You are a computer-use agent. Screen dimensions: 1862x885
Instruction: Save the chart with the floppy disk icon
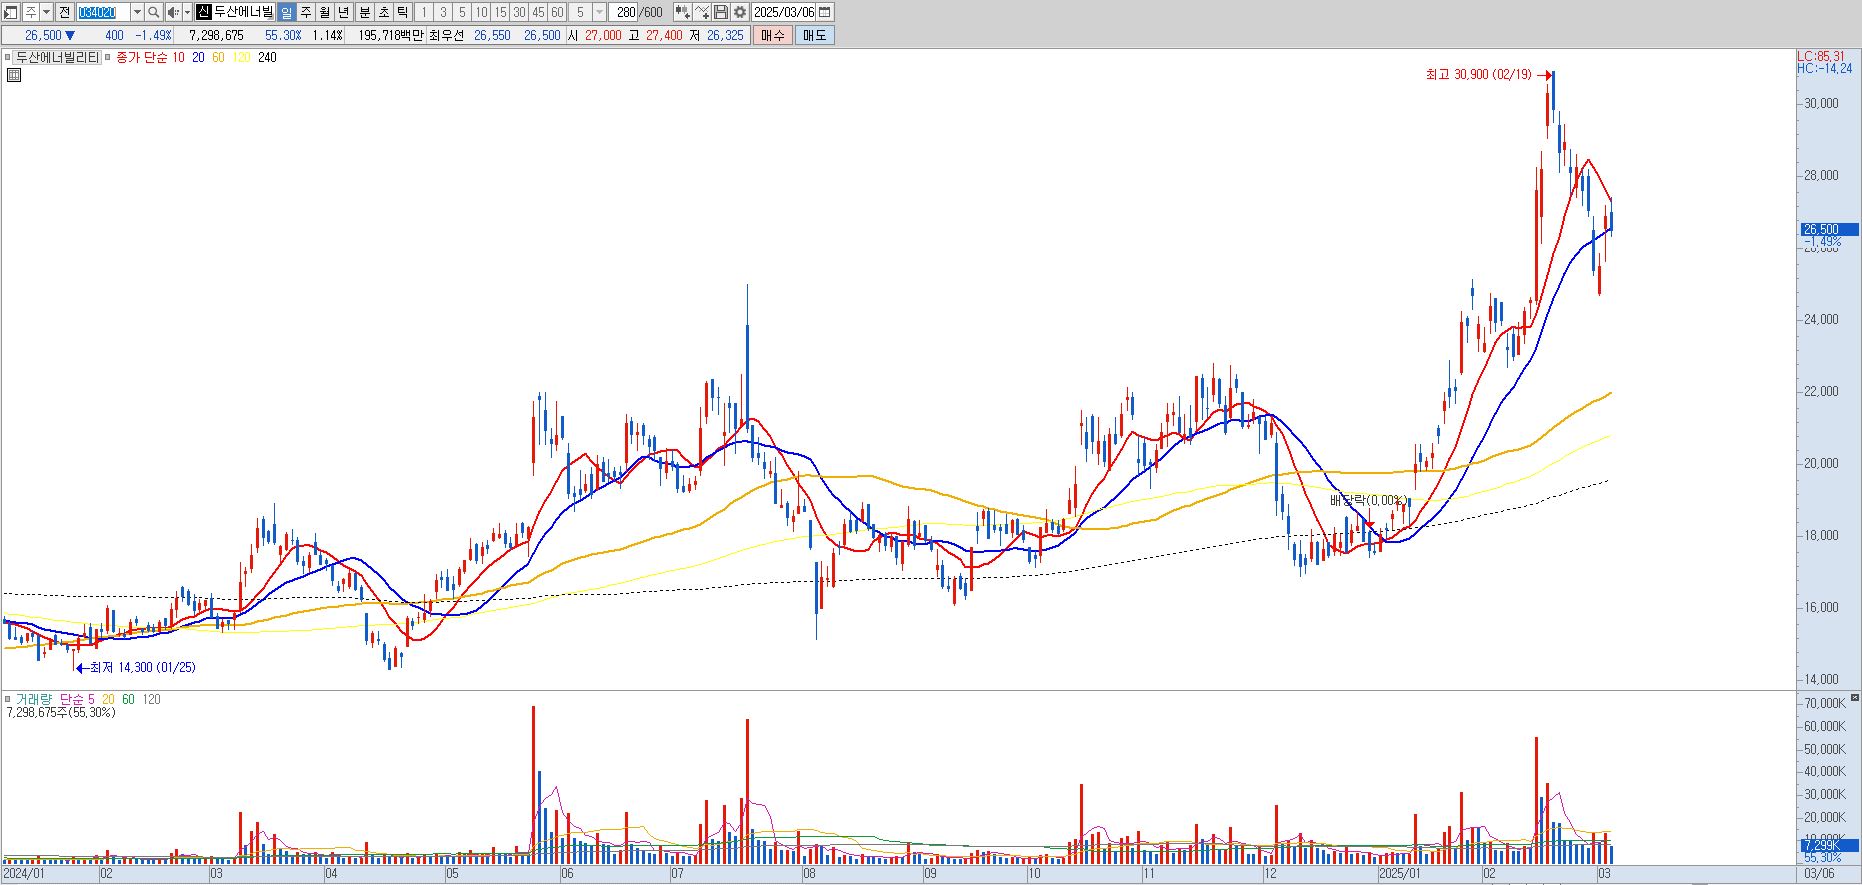[x=720, y=12]
